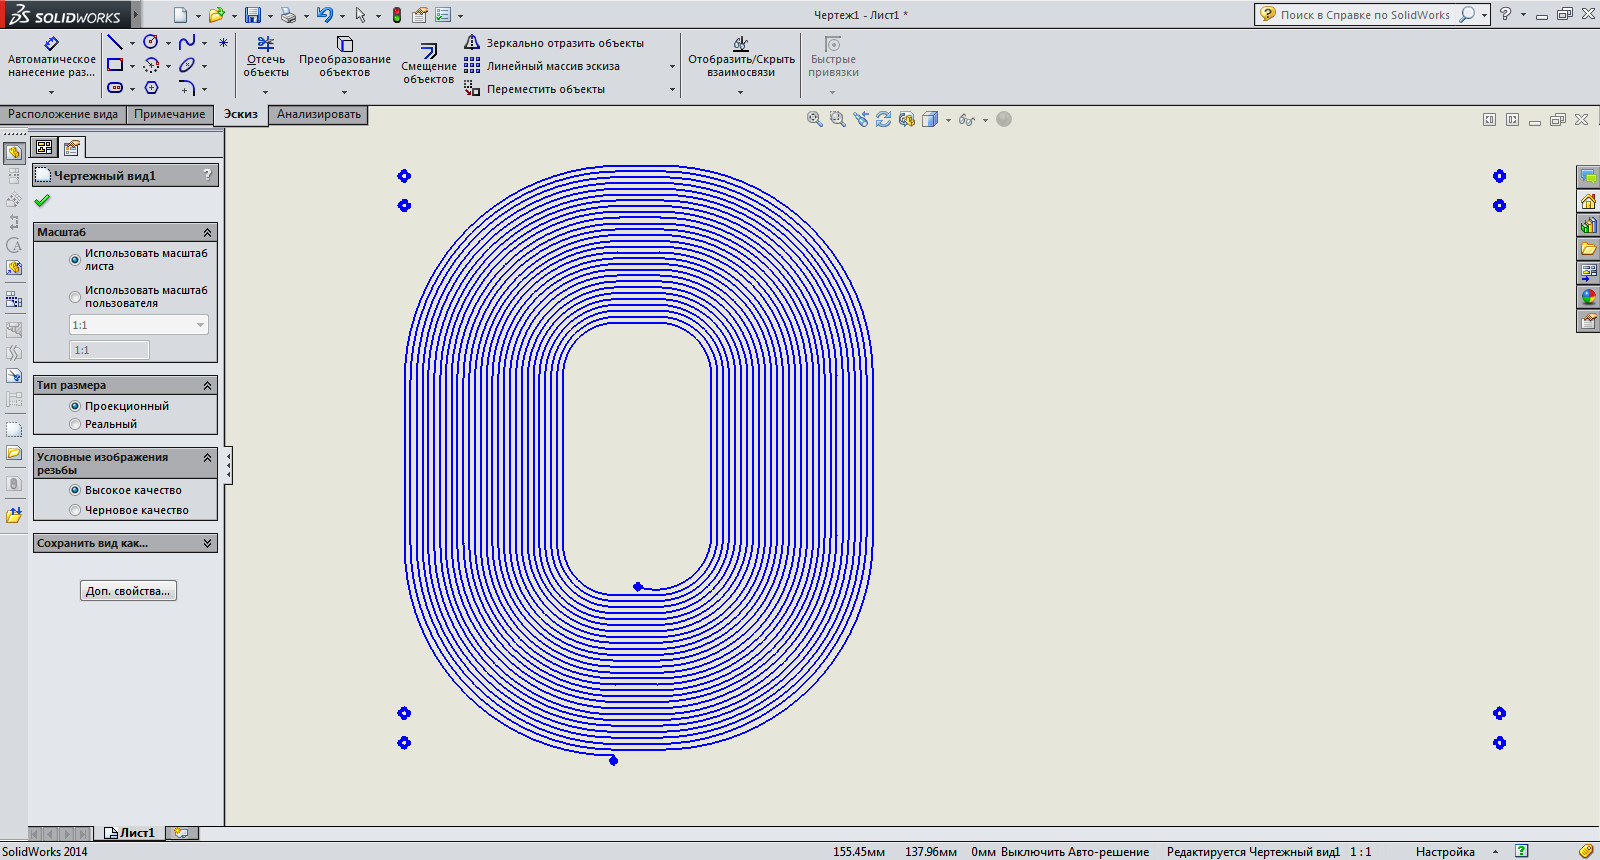The height and width of the screenshot is (860, 1600).
Task: Open the Appearances color ball task pane
Action: [x=1588, y=297]
